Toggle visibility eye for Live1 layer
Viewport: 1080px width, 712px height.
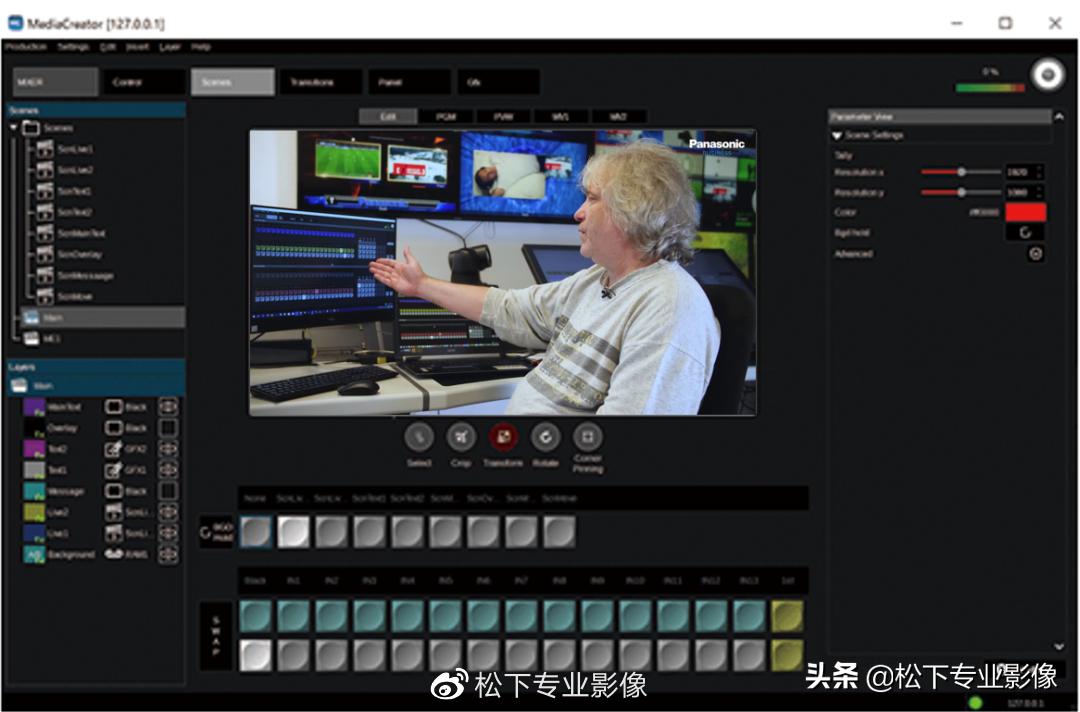pos(168,534)
